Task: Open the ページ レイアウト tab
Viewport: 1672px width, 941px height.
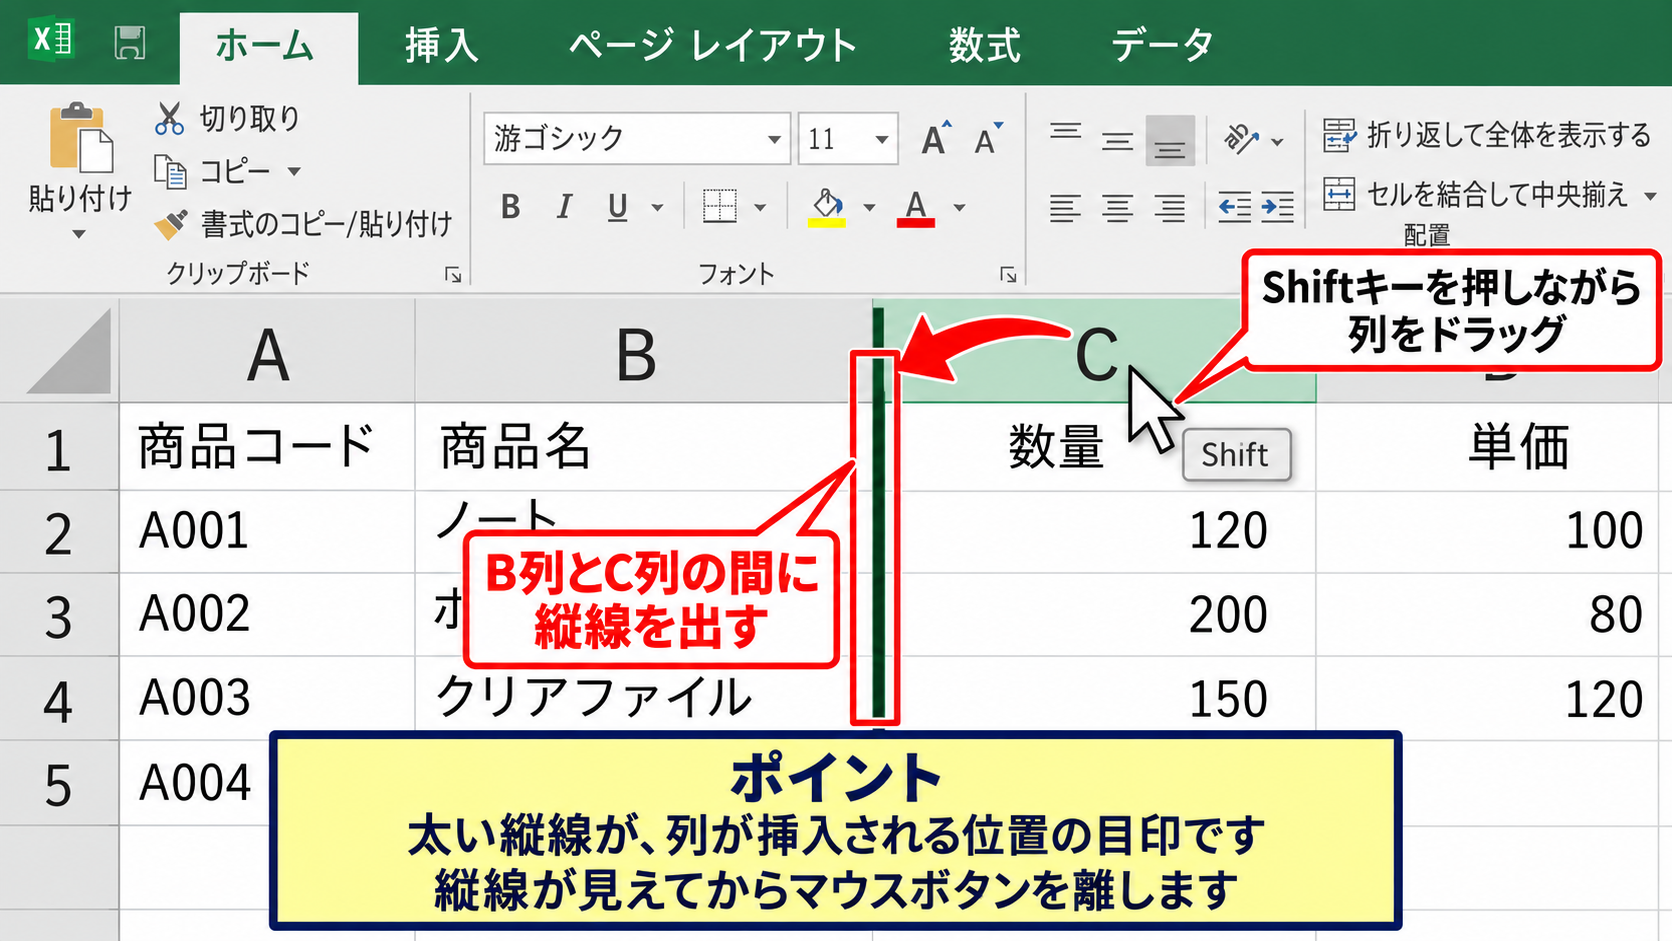Action: [x=713, y=46]
